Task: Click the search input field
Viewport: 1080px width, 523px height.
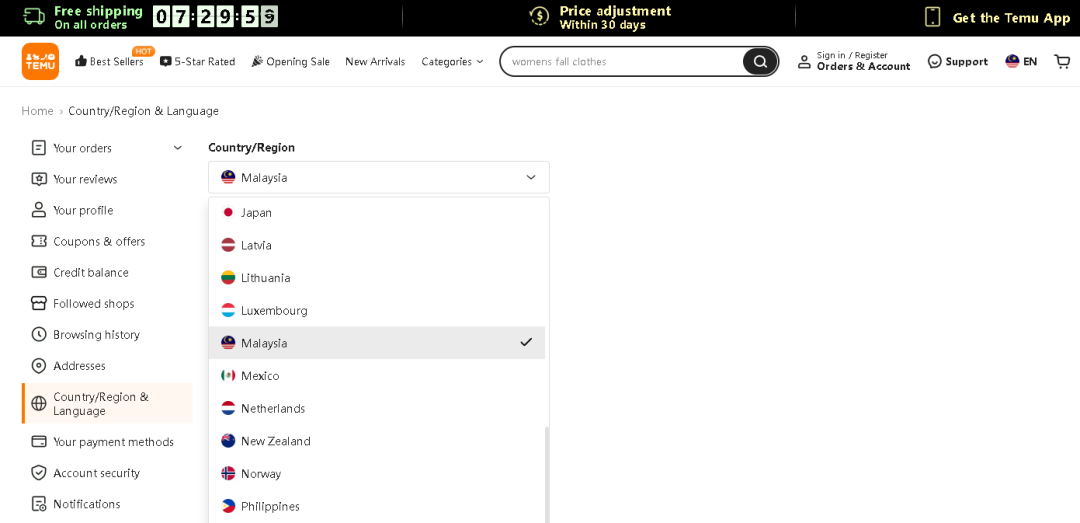Action: tap(620, 62)
